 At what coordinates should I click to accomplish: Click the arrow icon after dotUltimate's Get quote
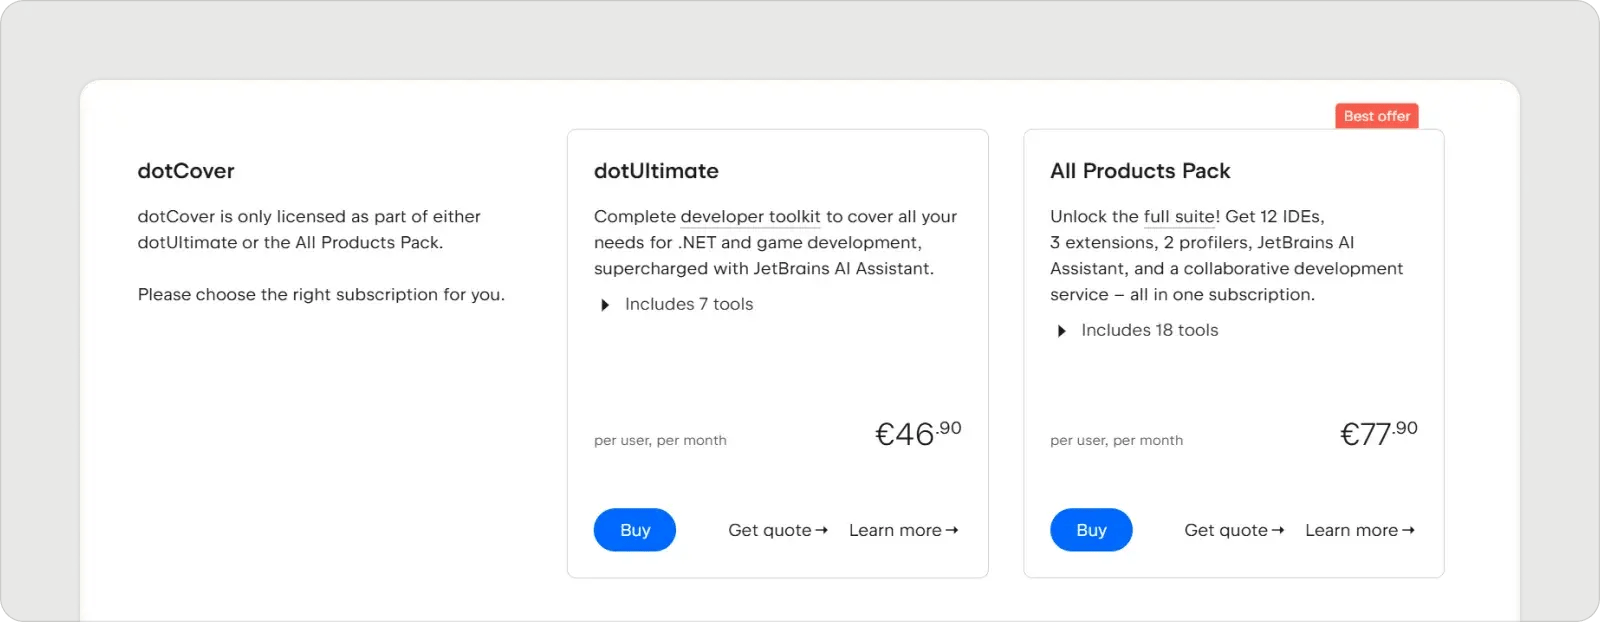(823, 530)
